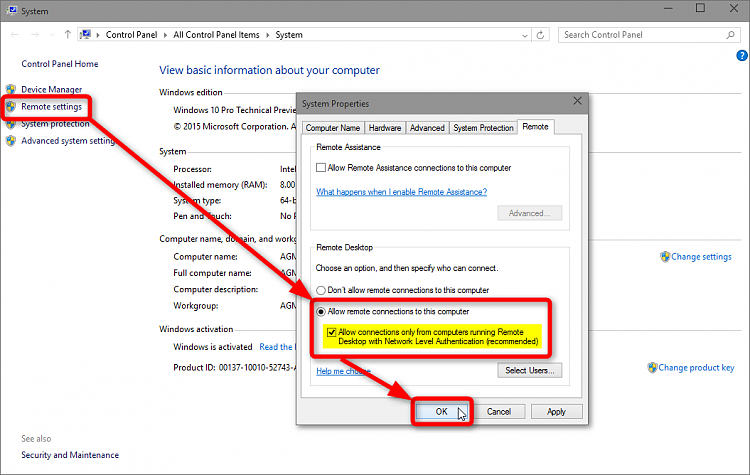Click the Read the license terms link
The height and width of the screenshot is (475, 750).
coord(277,347)
